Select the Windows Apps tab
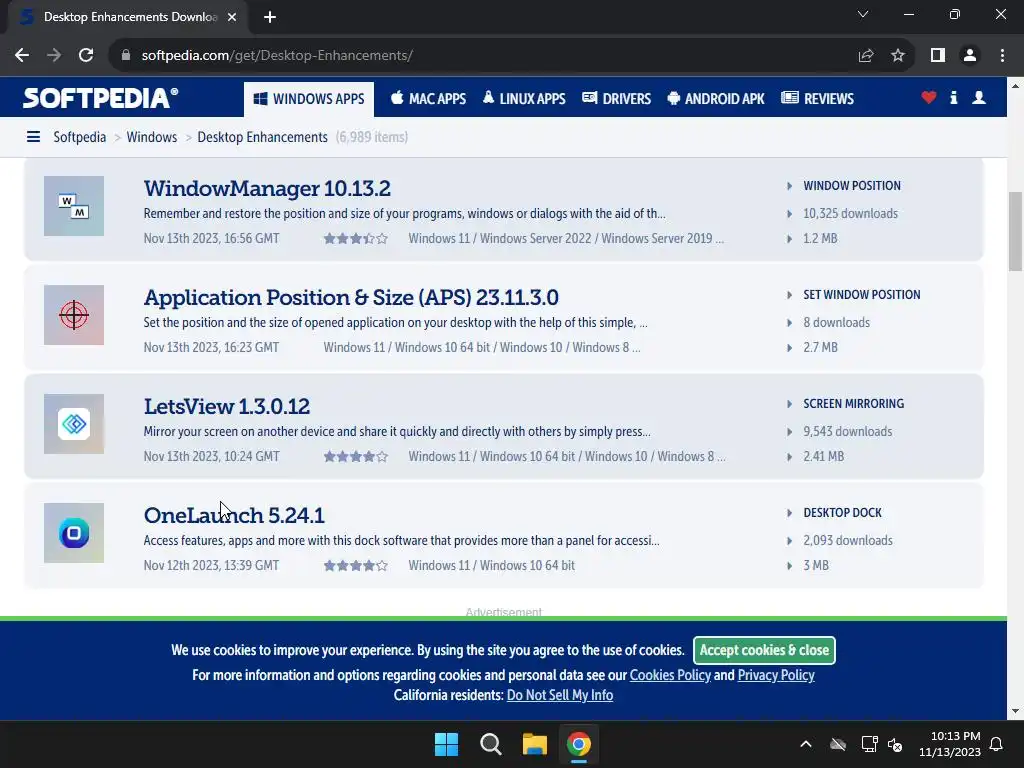The width and height of the screenshot is (1024, 768). pos(309,99)
